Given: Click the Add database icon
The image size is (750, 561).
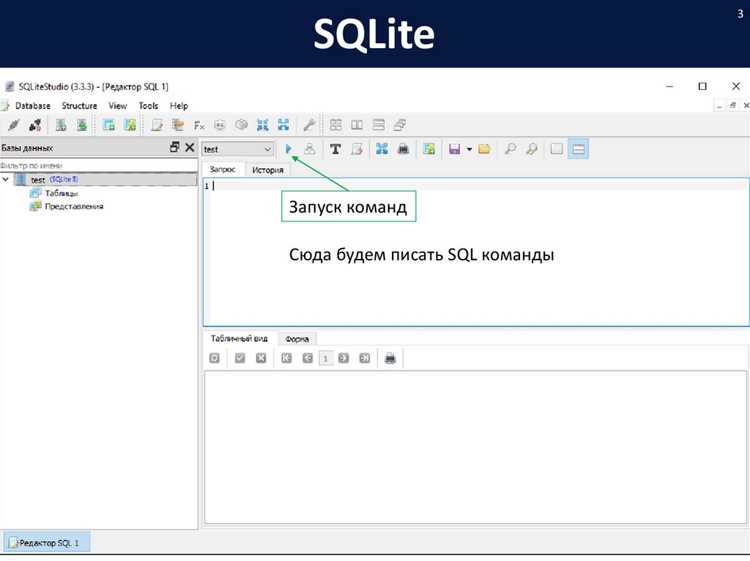Looking at the screenshot, I should (61, 125).
